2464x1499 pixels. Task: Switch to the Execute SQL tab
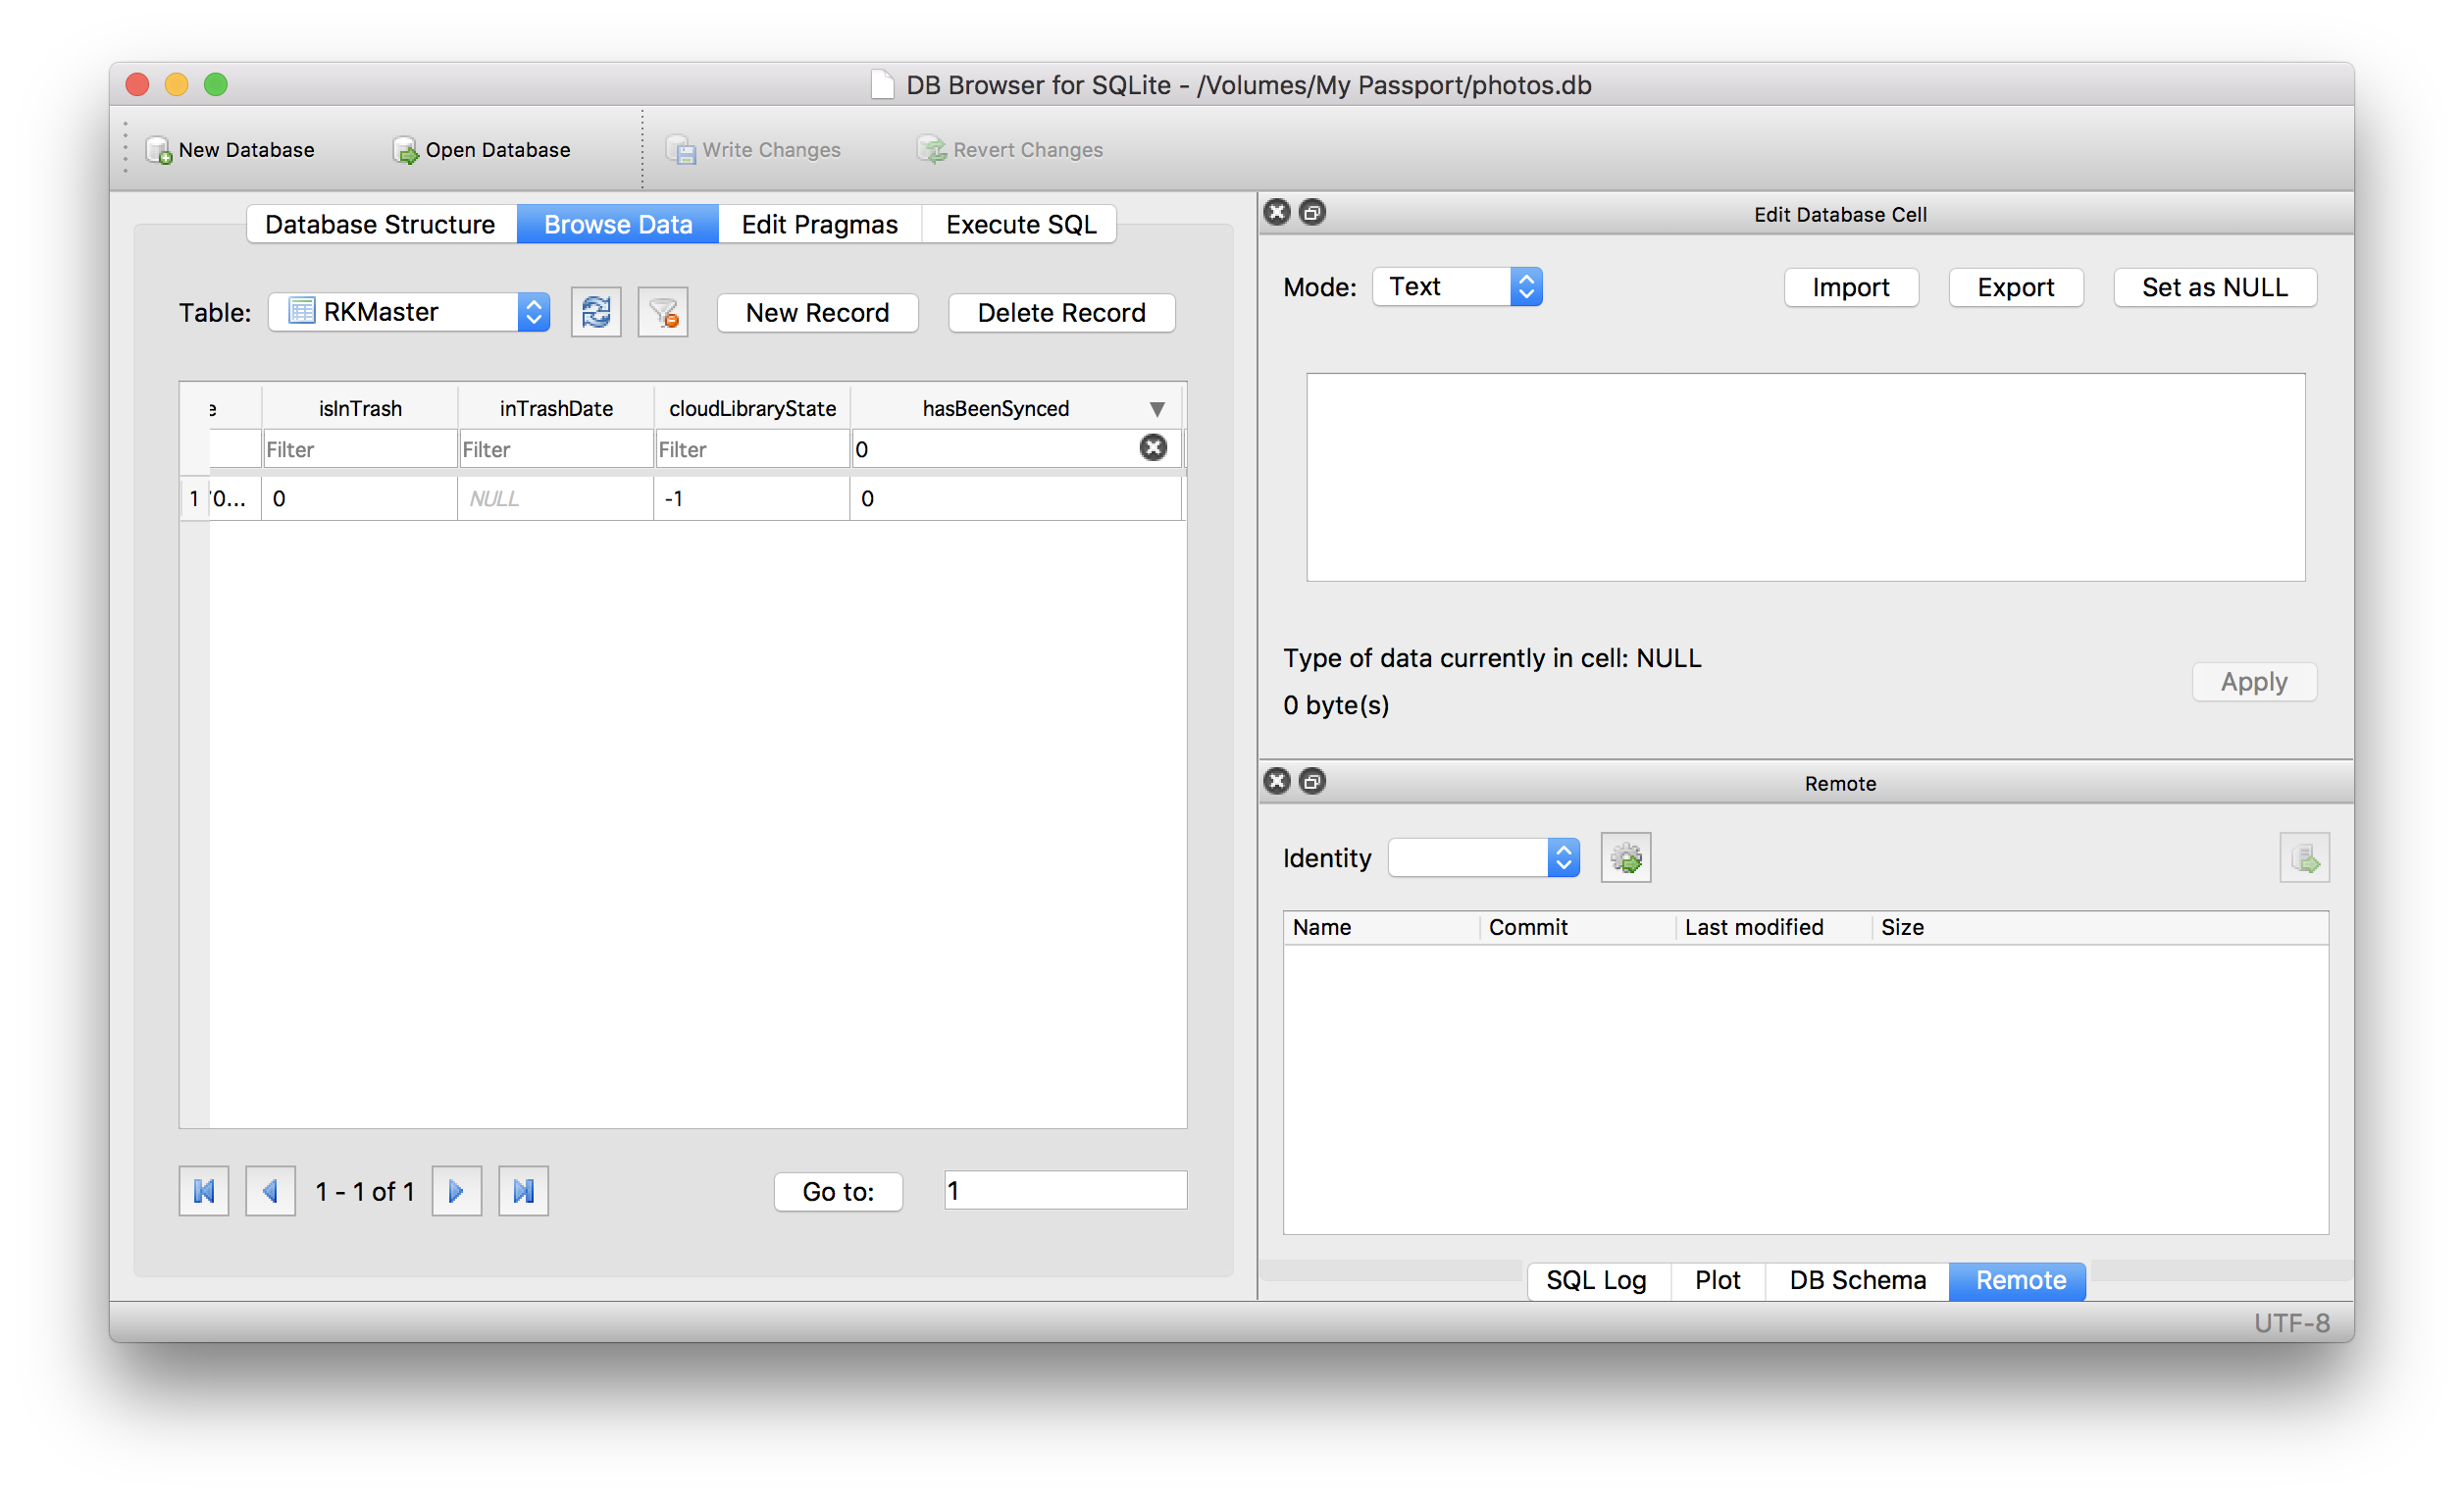pyautogui.click(x=1020, y=224)
